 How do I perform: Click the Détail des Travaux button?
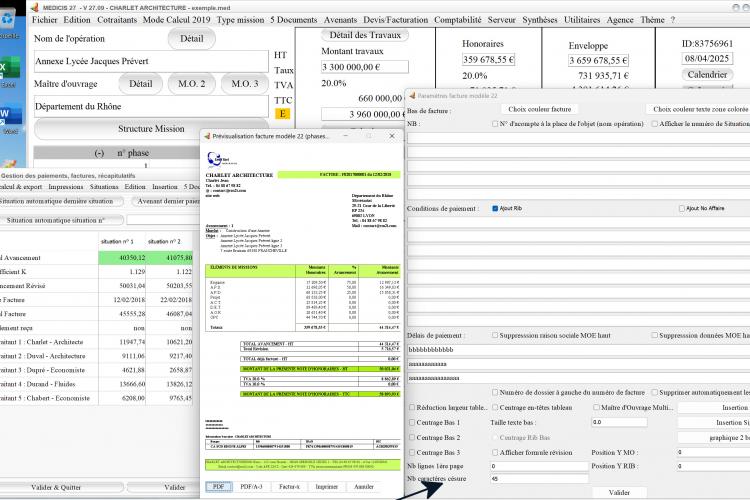point(365,35)
